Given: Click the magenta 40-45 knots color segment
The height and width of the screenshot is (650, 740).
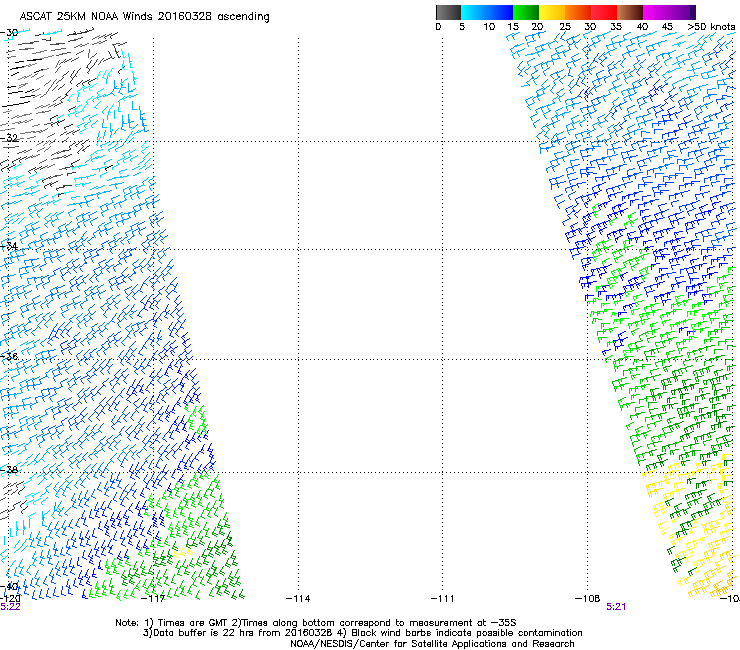Looking at the screenshot, I should click(656, 12).
